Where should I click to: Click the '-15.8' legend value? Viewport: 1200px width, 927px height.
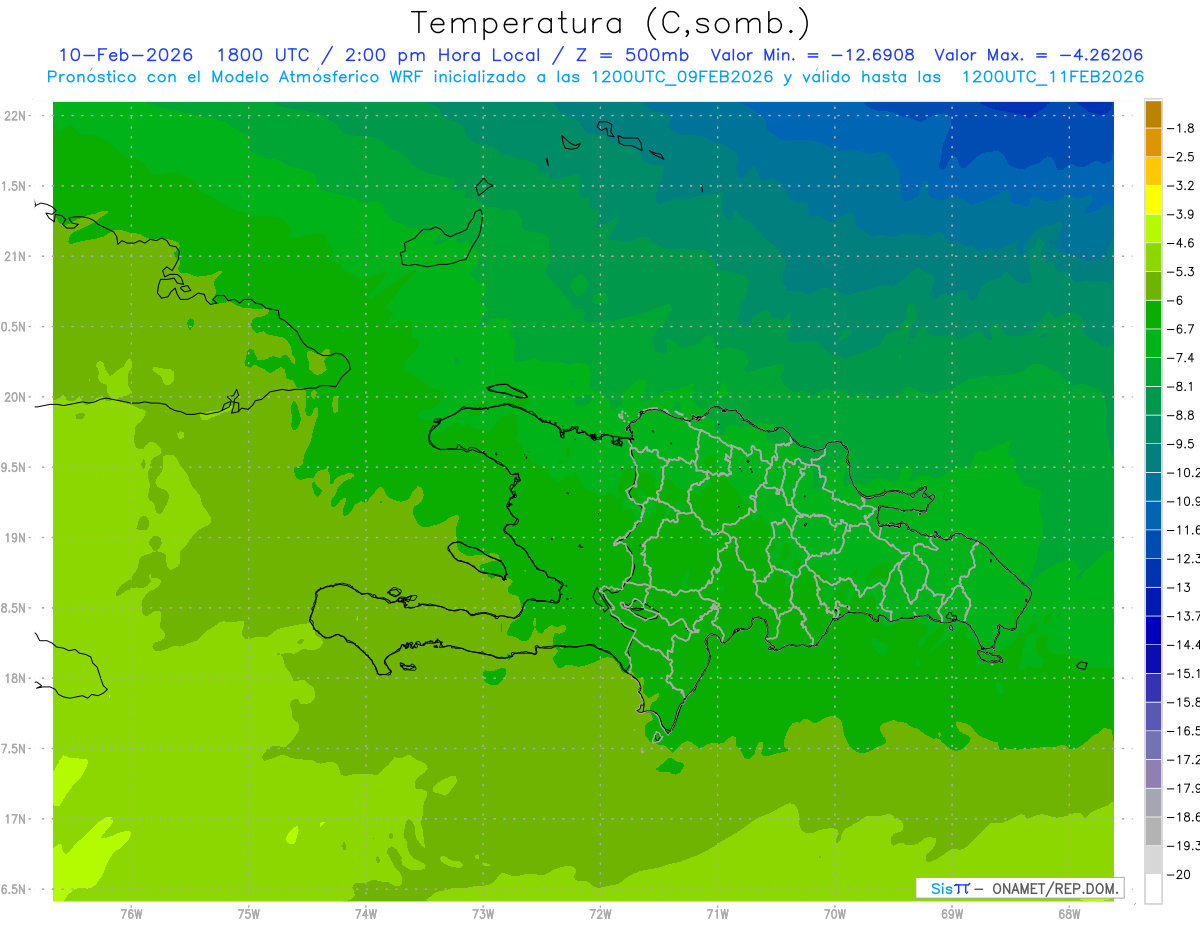[x=1184, y=702]
